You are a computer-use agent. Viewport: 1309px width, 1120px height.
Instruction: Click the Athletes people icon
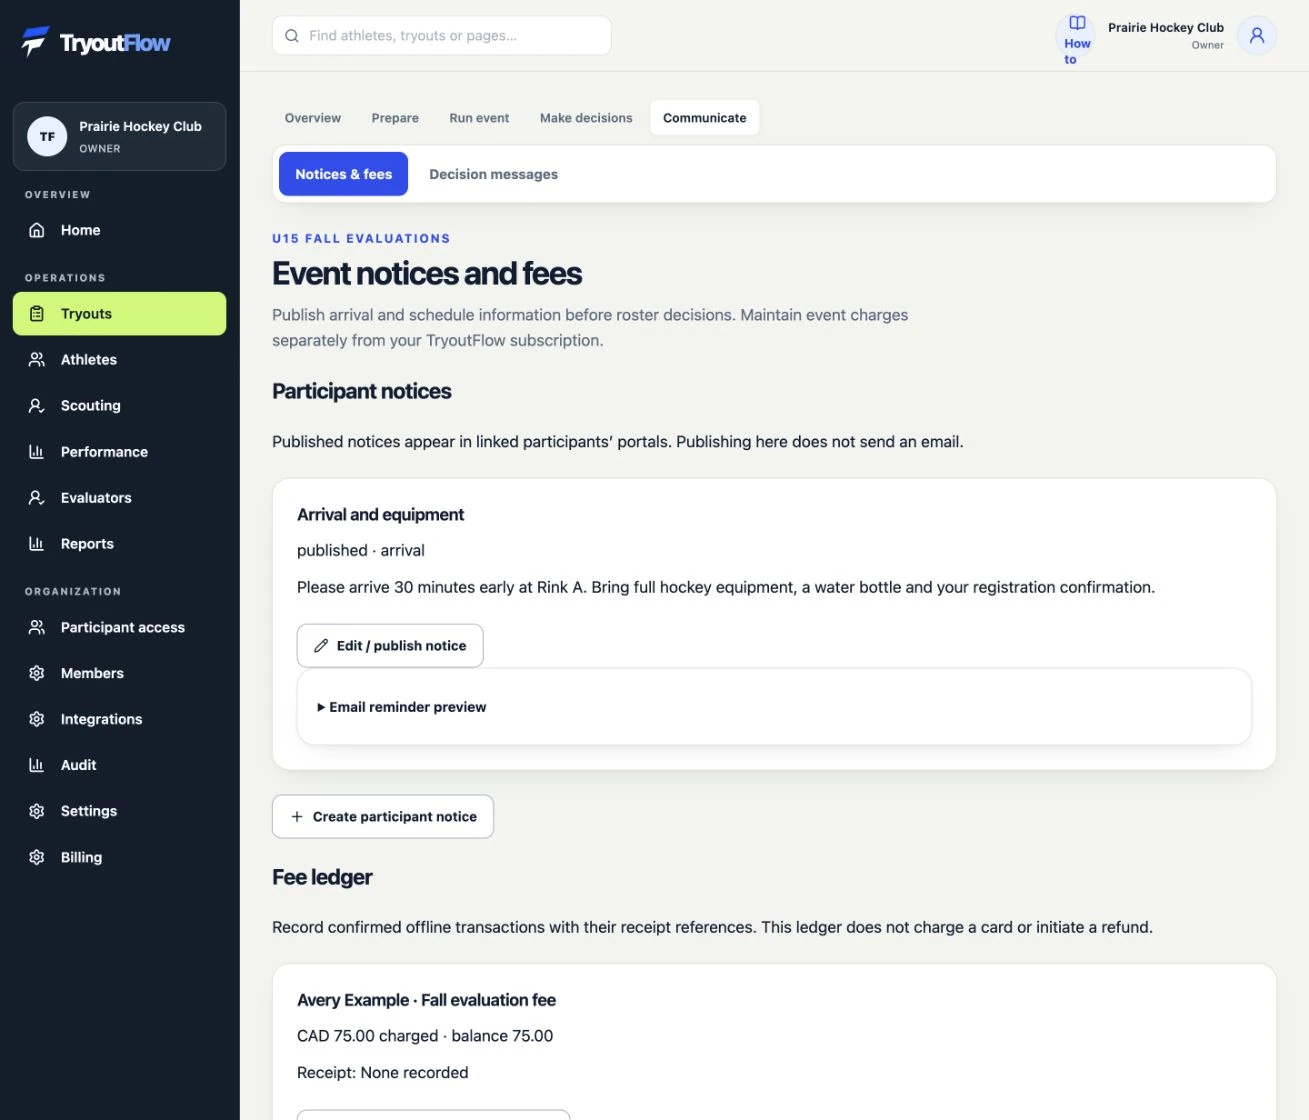[x=37, y=360]
